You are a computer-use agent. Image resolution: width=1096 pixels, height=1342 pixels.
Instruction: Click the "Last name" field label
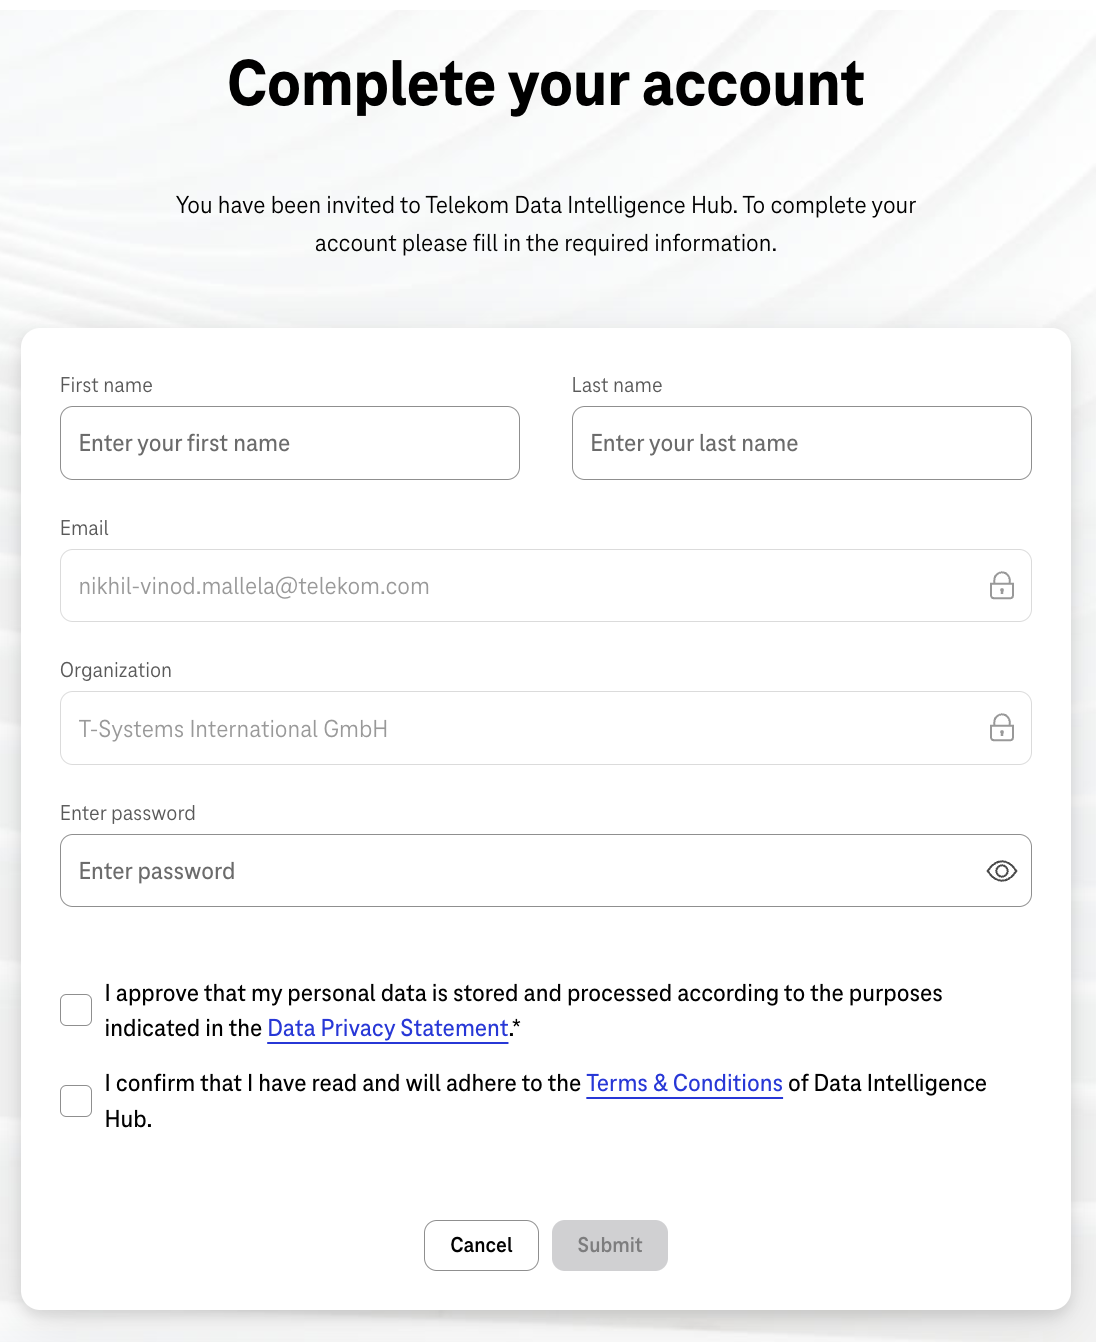(x=617, y=385)
